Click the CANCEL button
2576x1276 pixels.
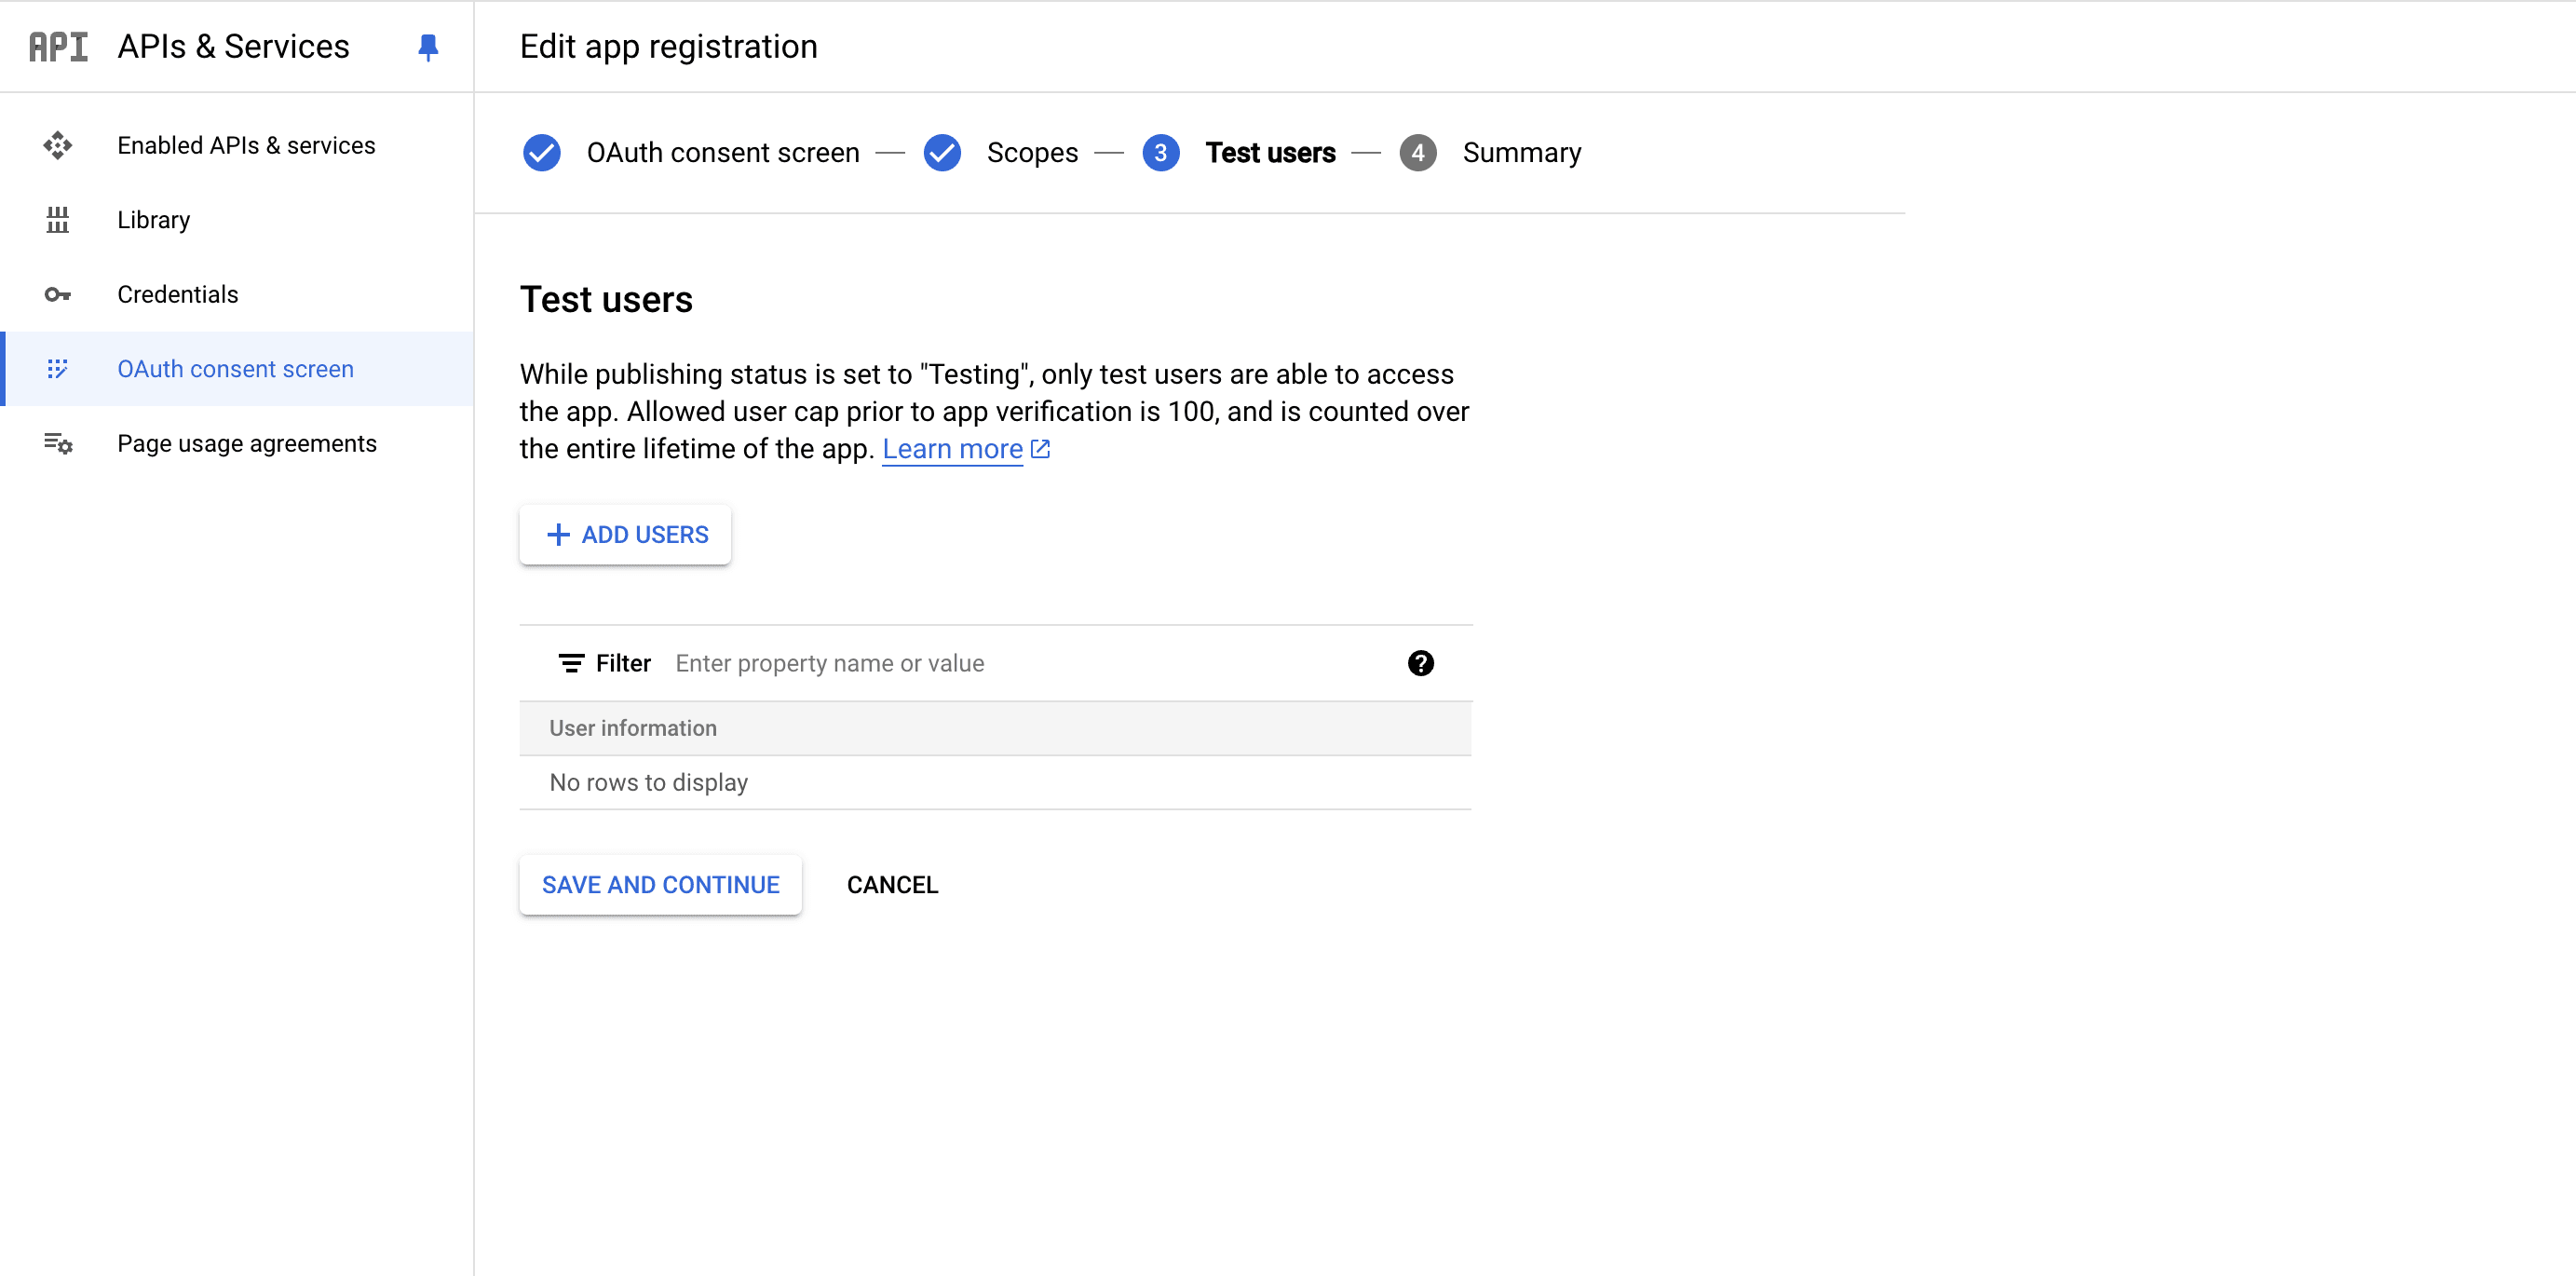892,885
